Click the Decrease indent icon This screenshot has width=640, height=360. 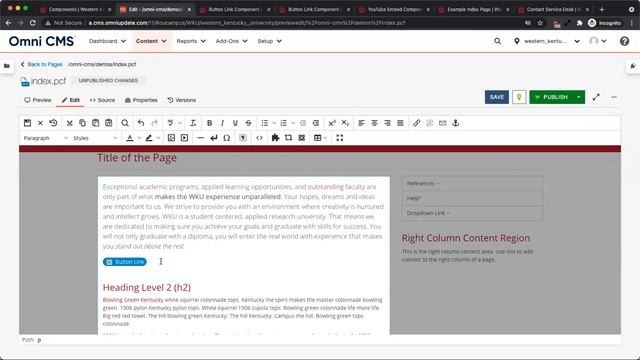(x=303, y=123)
